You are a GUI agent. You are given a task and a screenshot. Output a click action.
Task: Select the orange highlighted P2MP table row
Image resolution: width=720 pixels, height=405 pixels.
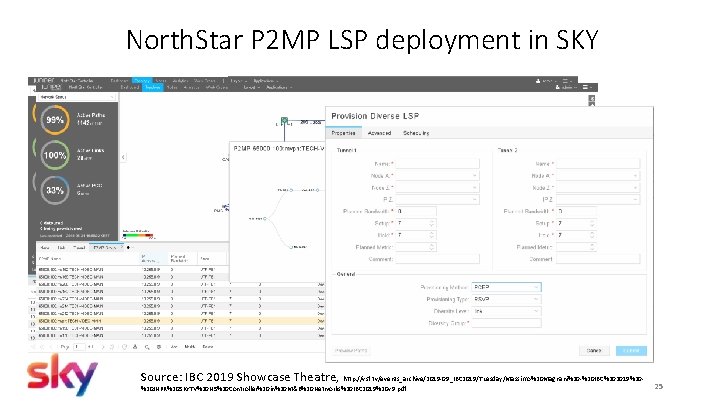coord(179,321)
